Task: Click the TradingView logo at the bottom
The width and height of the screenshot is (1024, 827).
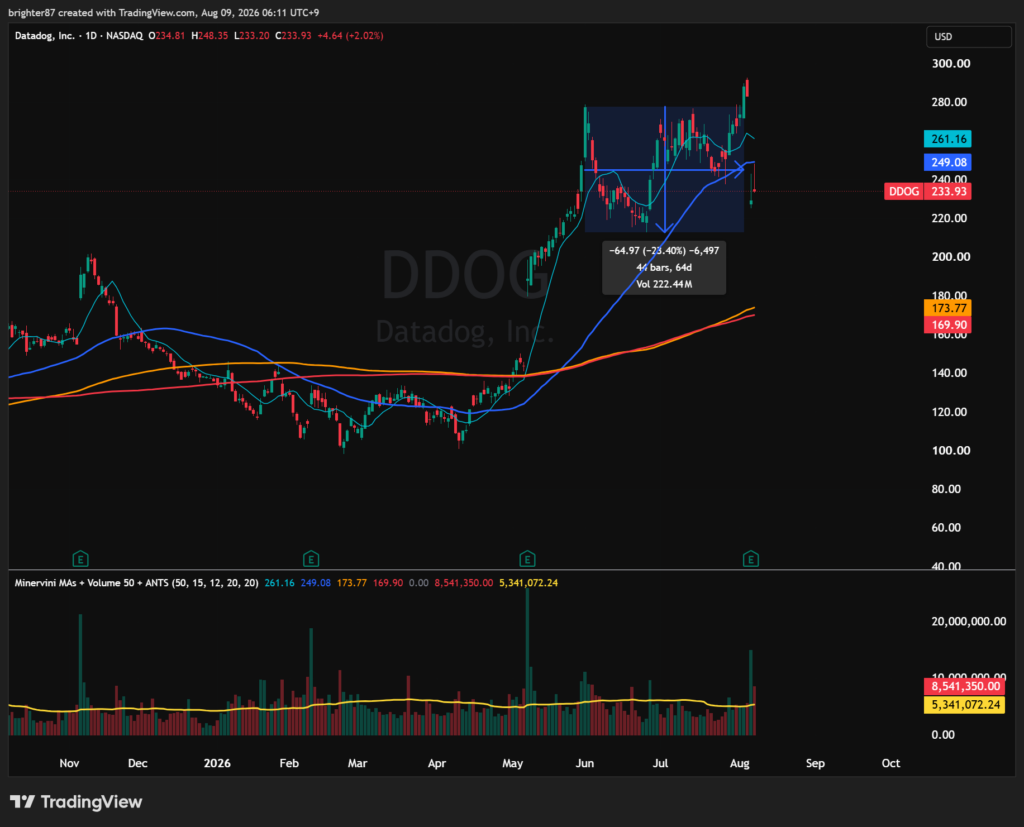Action: 76,802
